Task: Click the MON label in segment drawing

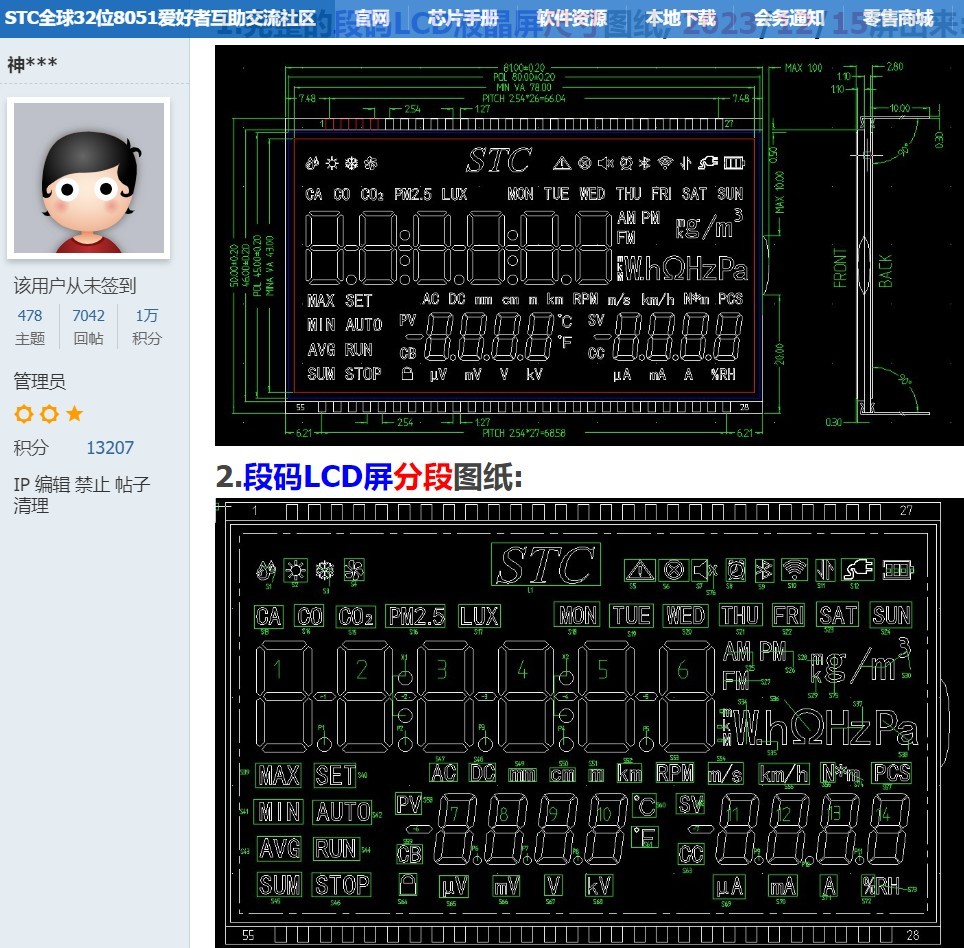Action: coord(577,615)
